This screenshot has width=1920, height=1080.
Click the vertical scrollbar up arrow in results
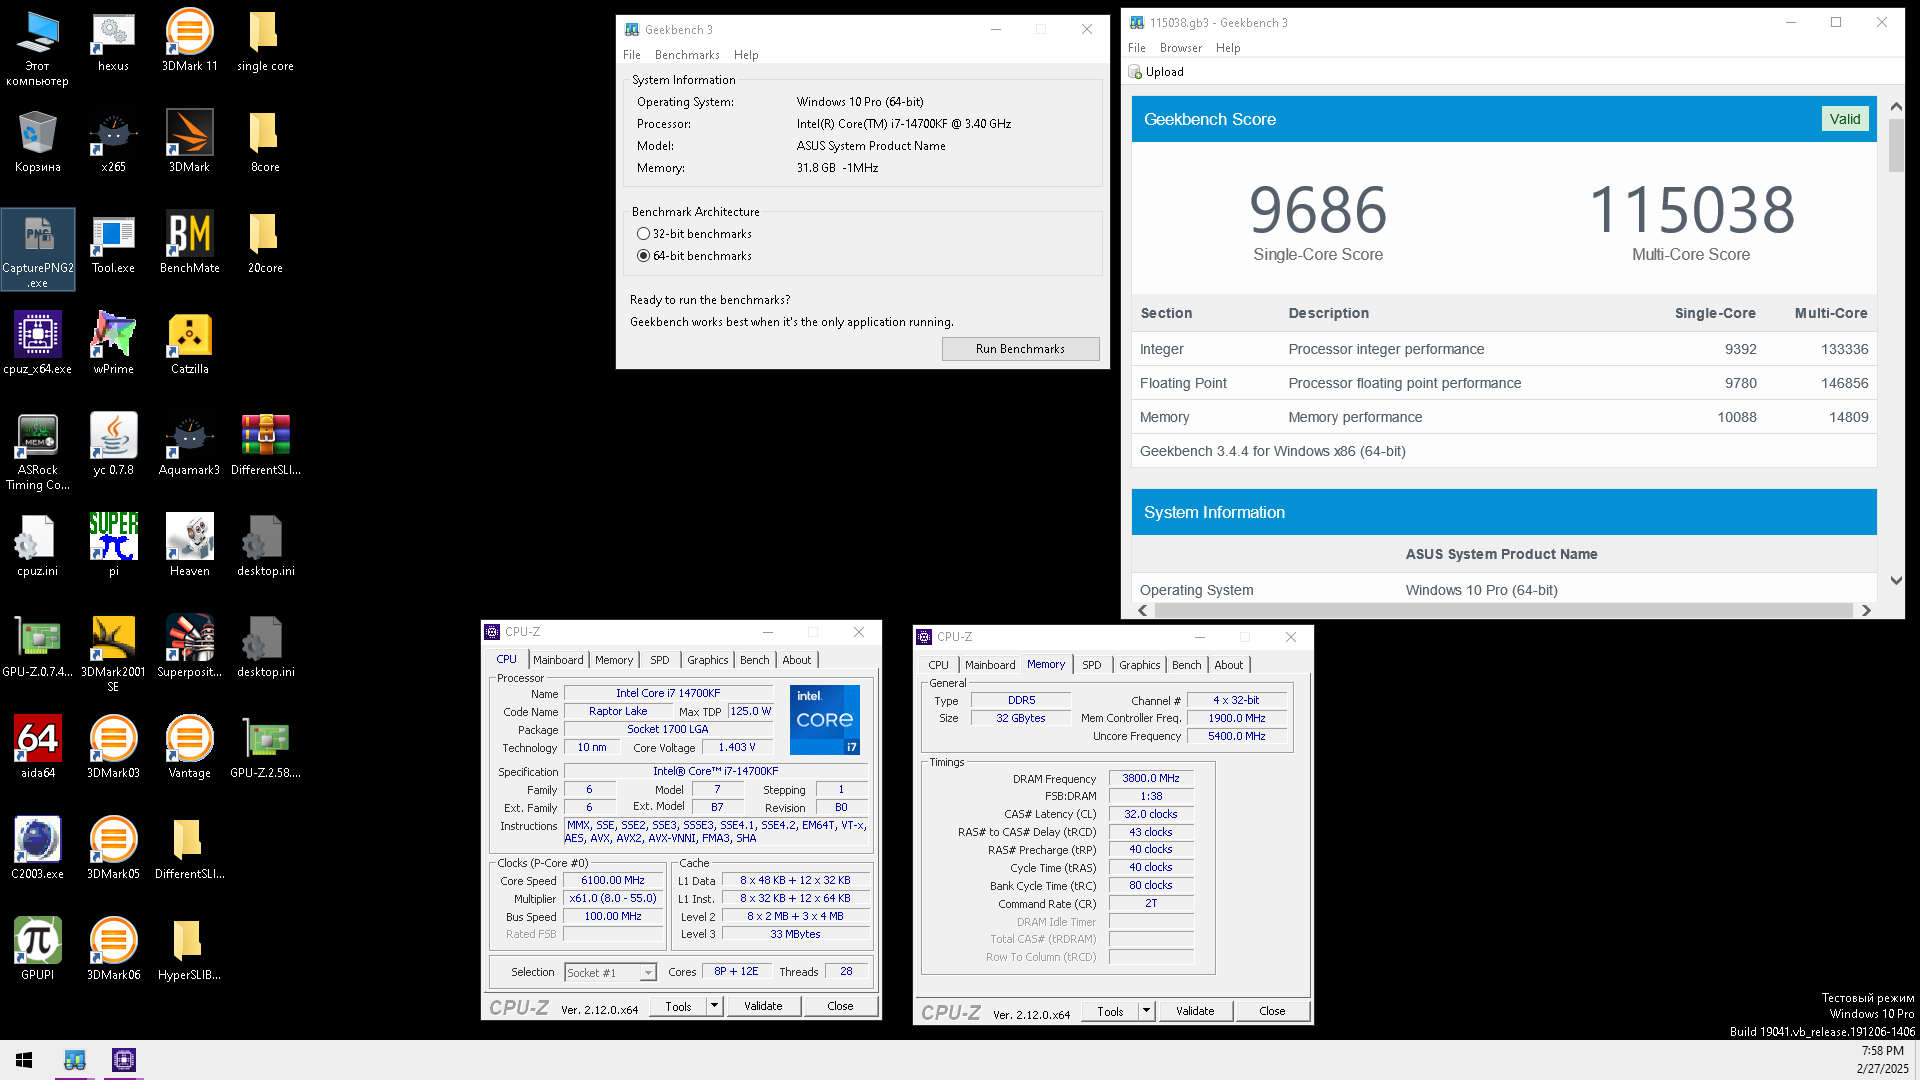point(1896,106)
